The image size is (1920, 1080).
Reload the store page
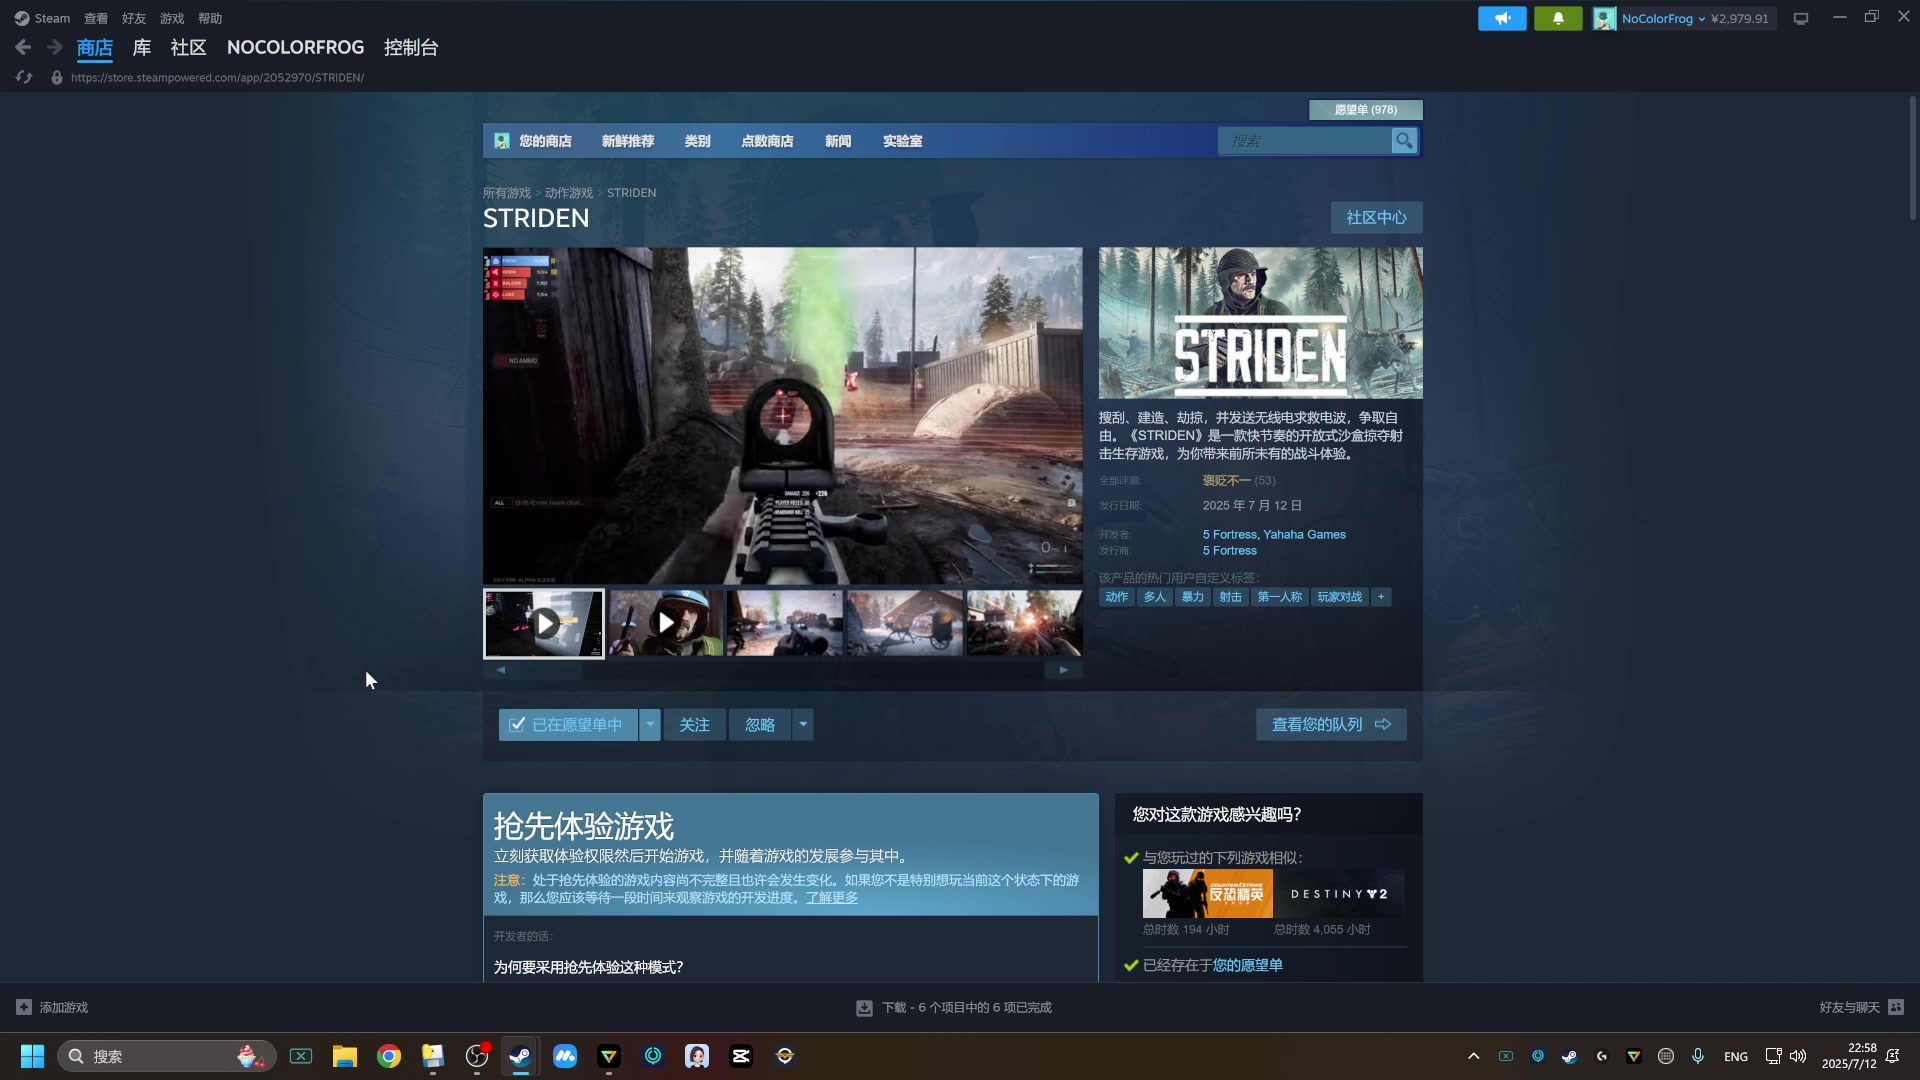point(24,77)
